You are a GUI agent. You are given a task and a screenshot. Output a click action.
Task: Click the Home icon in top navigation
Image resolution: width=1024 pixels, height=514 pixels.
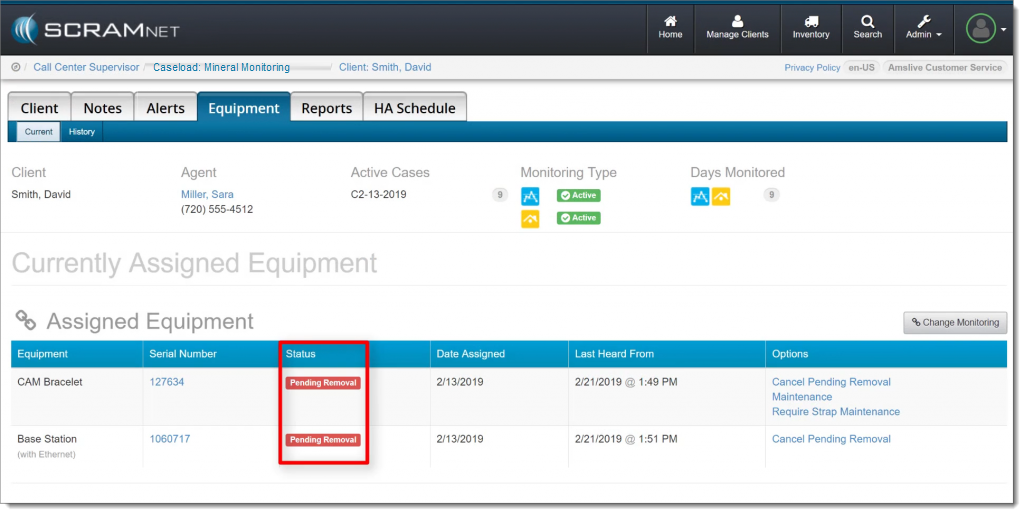coord(670,21)
